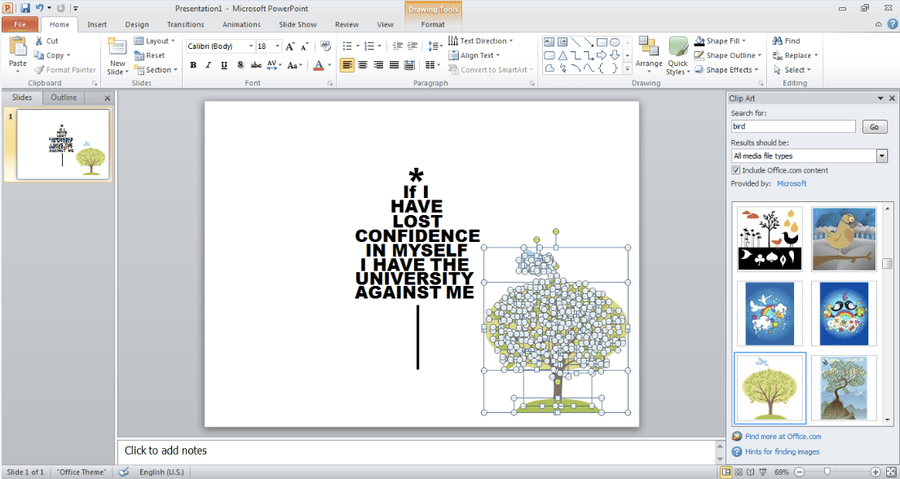Toggle Bold formatting button

coord(193,65)
